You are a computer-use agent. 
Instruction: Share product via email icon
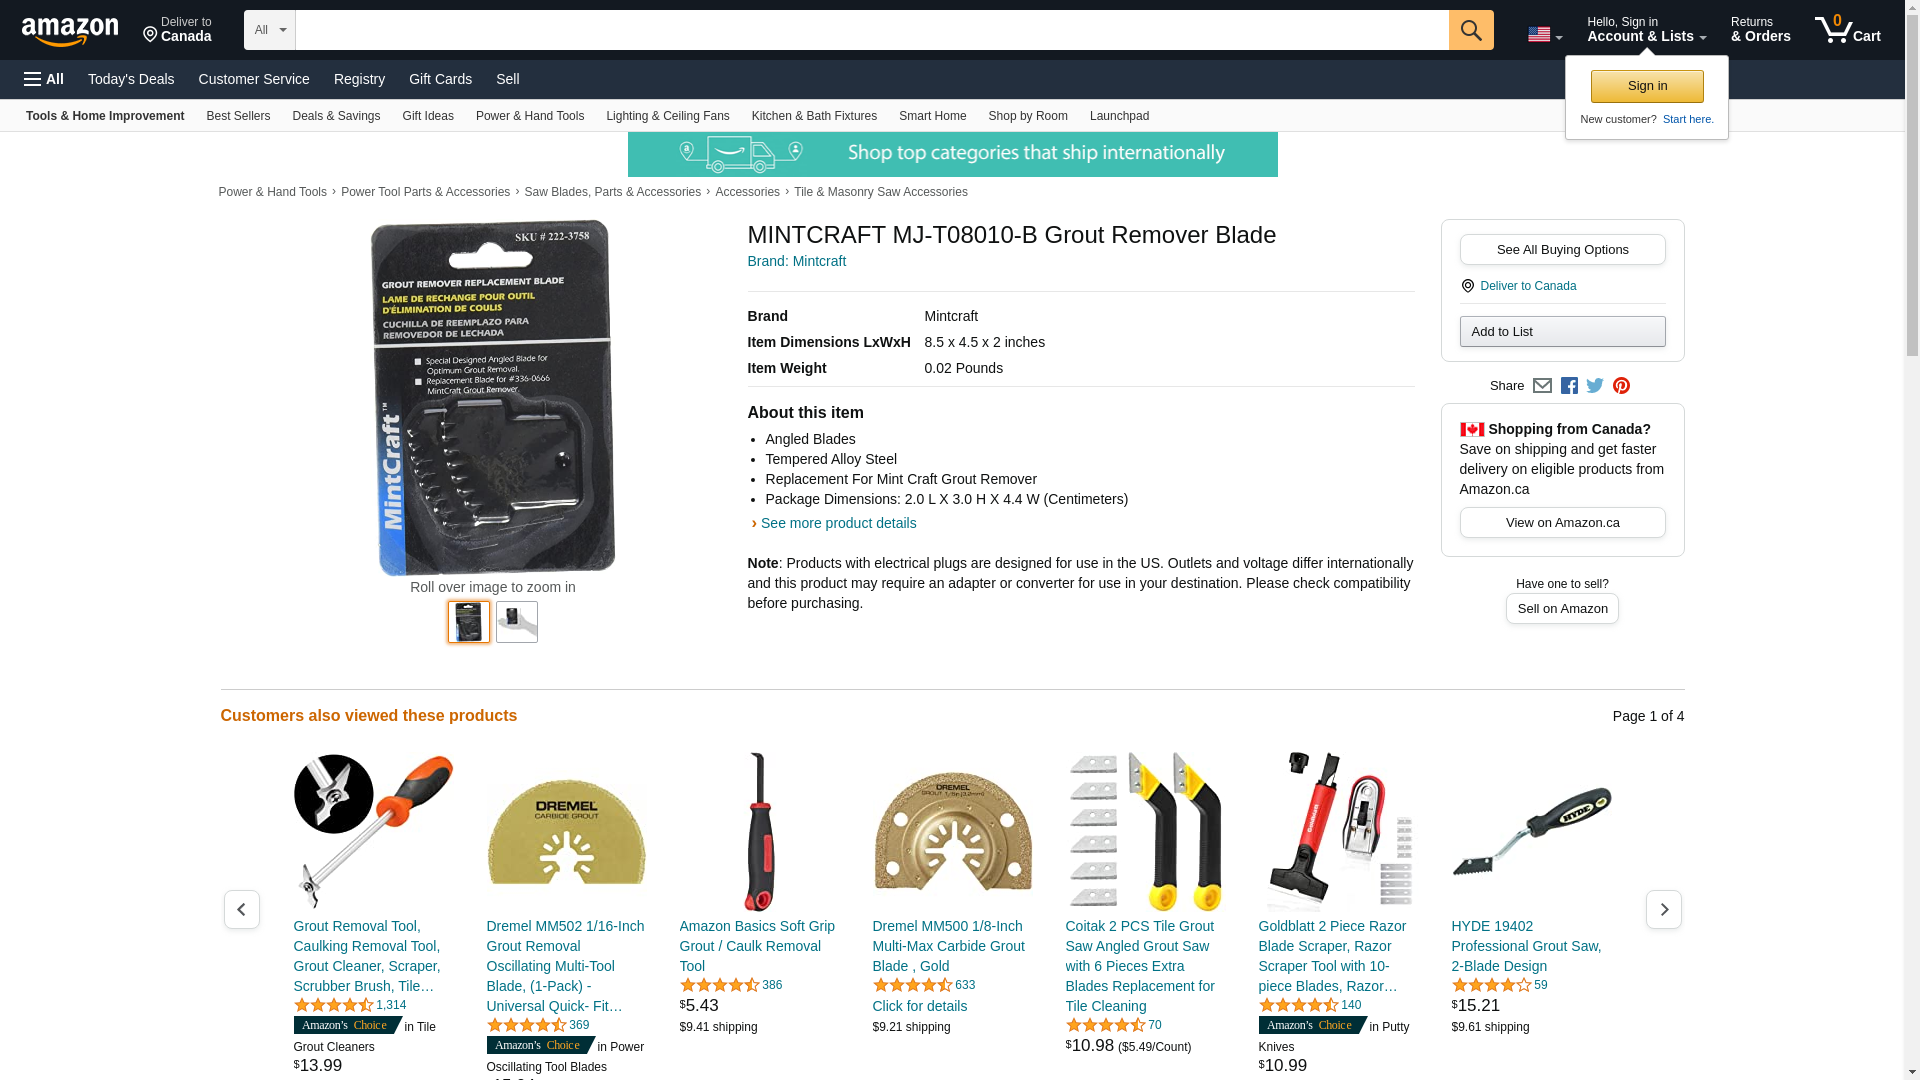click(x=1542, y=386)
